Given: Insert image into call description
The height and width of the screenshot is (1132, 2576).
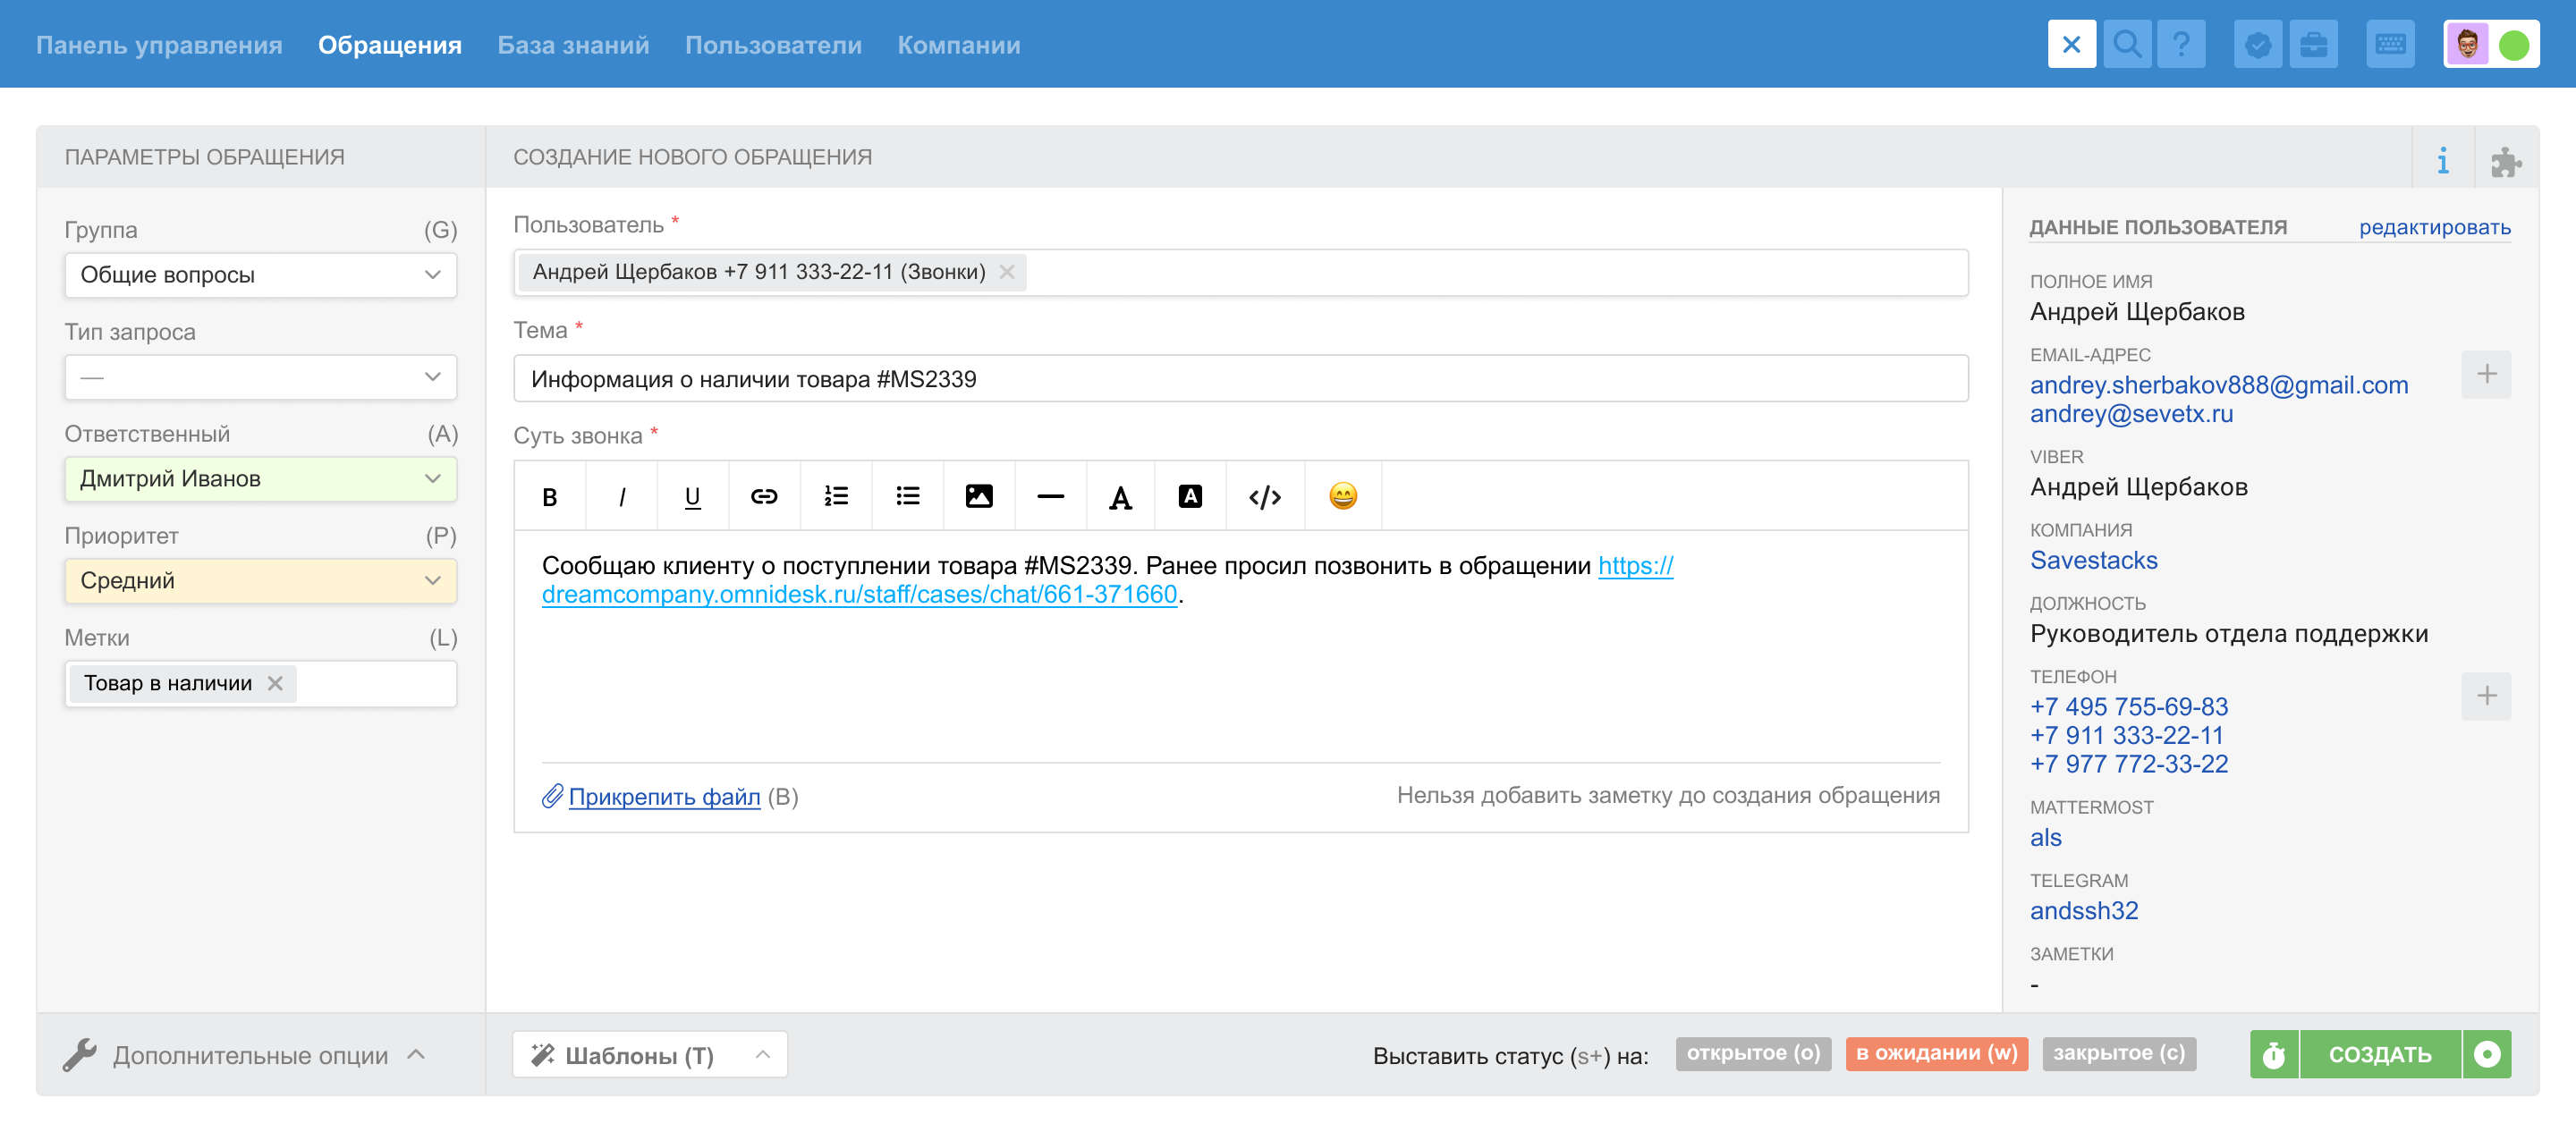Looking at the screenshot, I should tap(978, 497).
